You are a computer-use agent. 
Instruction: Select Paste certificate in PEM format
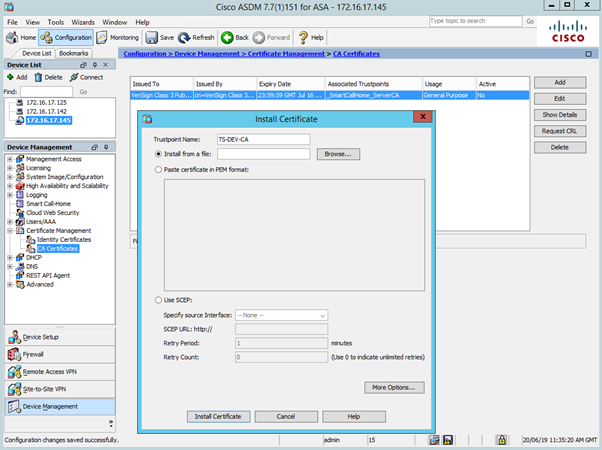click(159, 171)
